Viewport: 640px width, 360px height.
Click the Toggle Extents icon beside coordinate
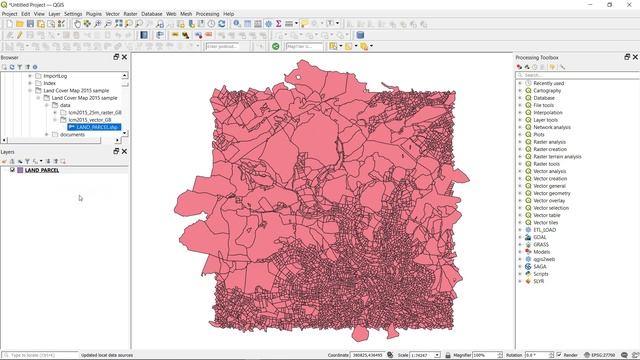pos(390,355)
